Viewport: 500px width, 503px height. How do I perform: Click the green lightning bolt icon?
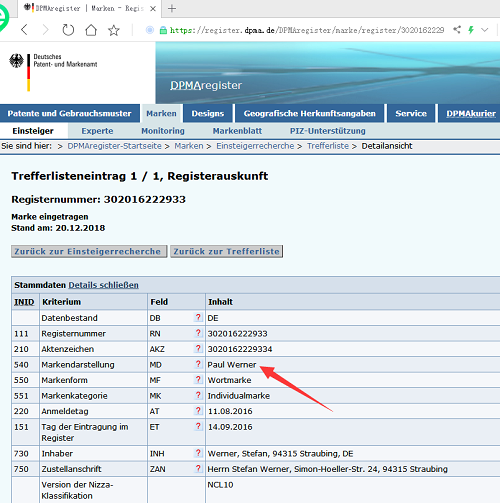point(471,30)
